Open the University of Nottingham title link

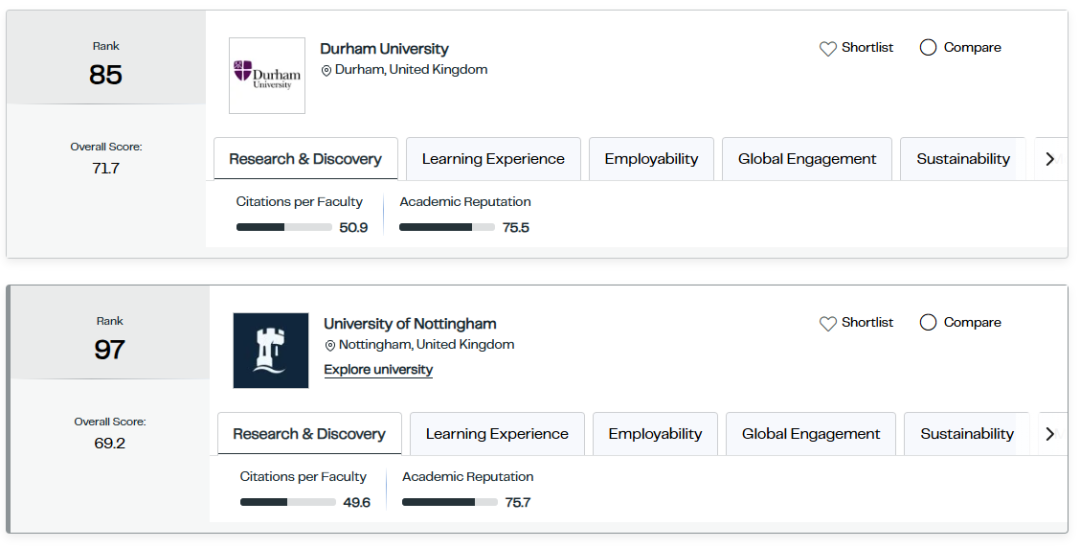tap(410, 324)
